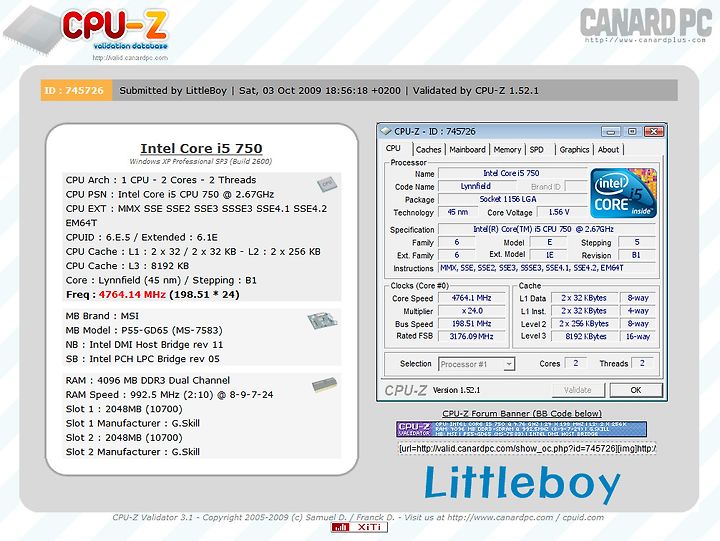Click the Bus Speed 198.51 MHz field
The height and width of the screenshot is (541, 720).
pos(472,324)
